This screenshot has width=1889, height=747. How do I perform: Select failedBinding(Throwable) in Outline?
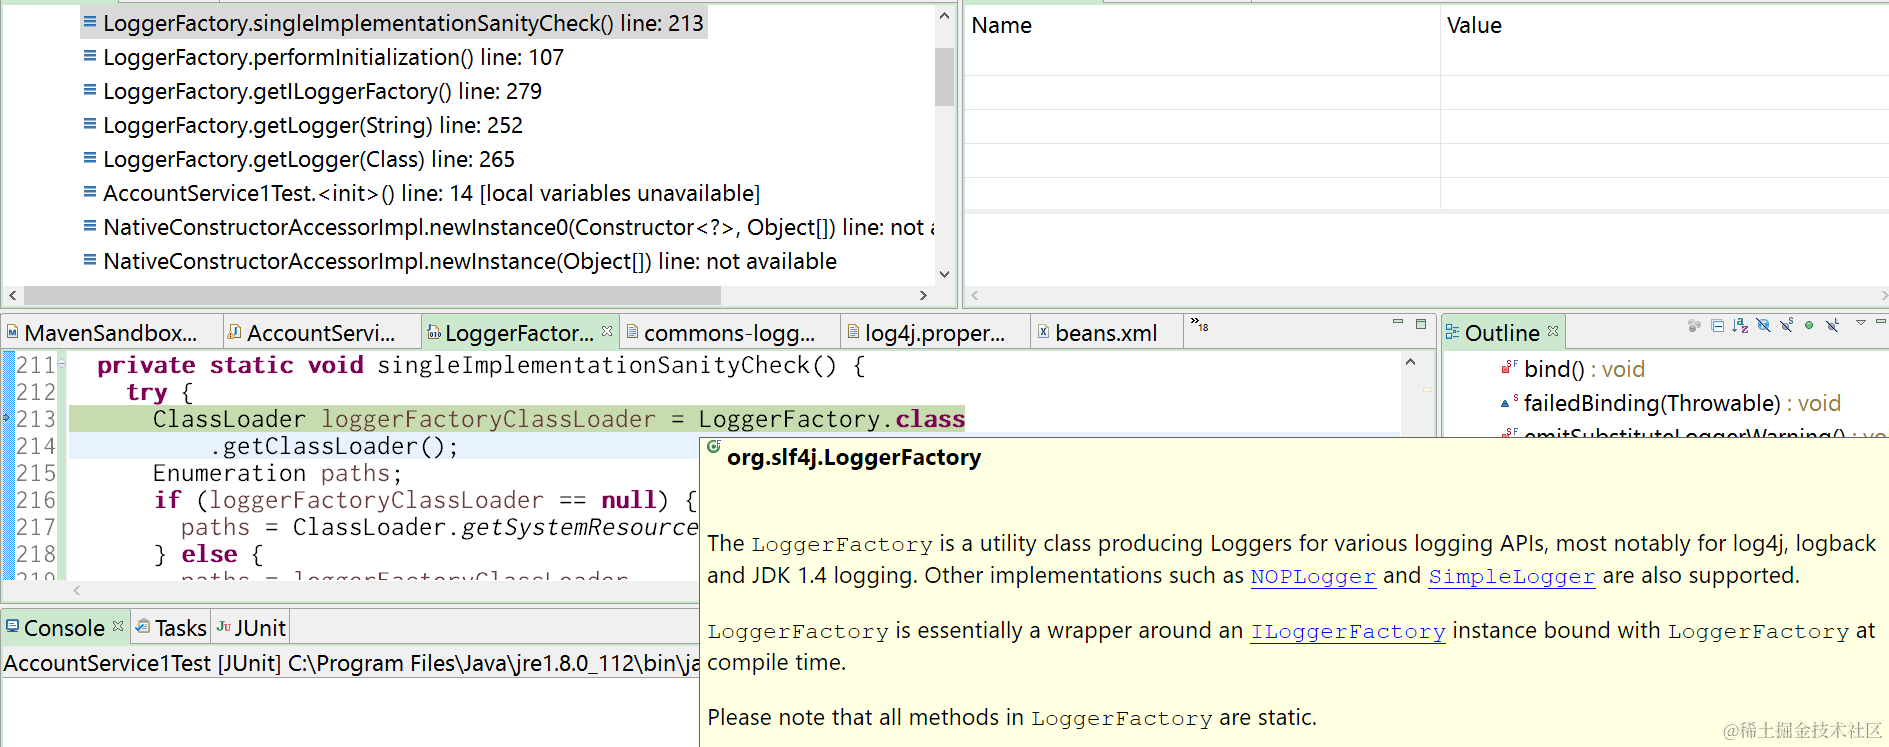pos(1683,403)
